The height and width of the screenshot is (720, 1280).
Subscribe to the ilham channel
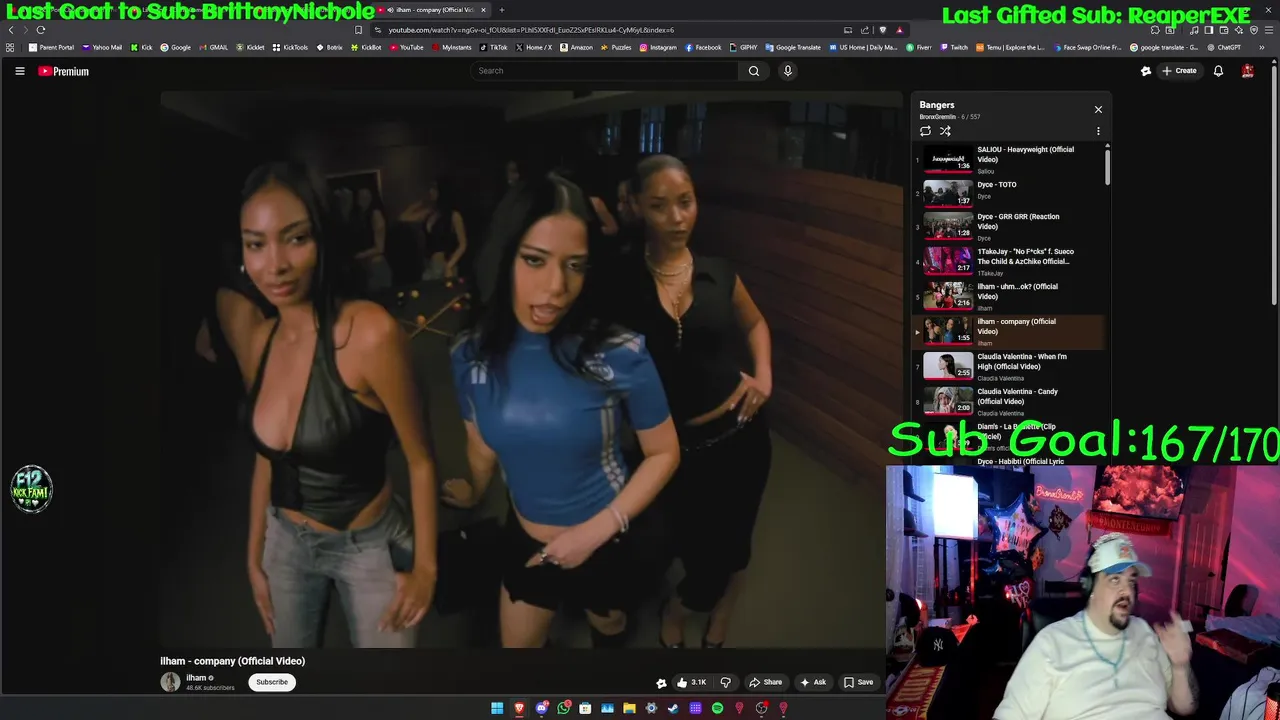pos(271,682)
